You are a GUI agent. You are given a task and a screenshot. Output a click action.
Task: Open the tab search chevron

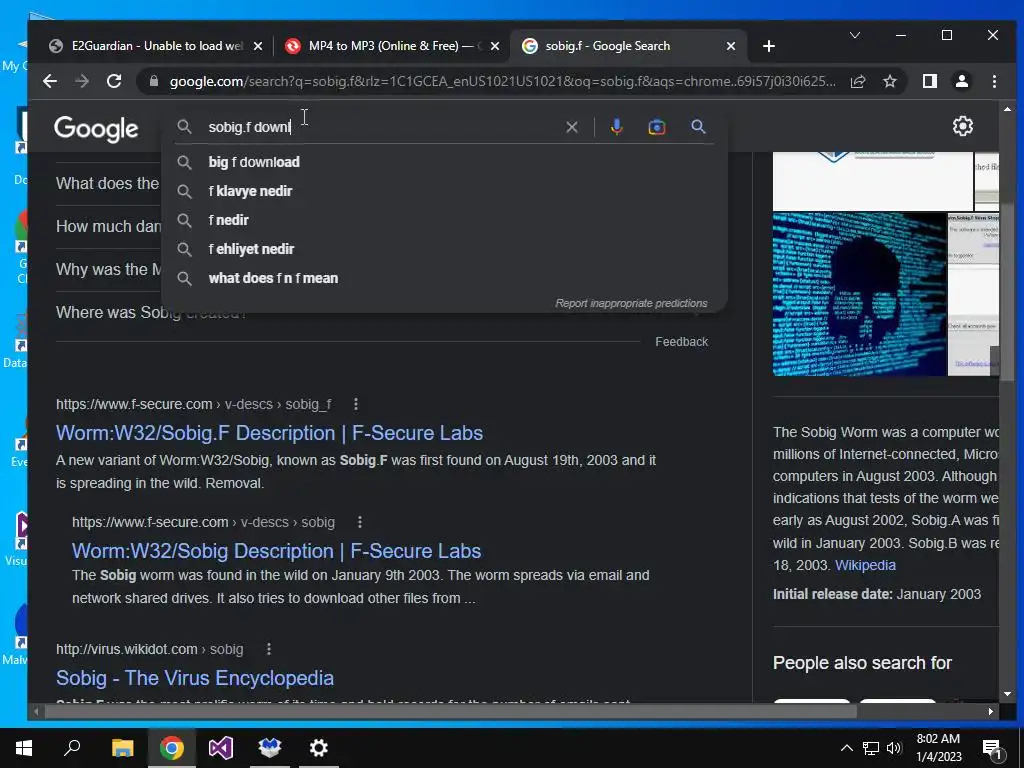click(854, 35)
